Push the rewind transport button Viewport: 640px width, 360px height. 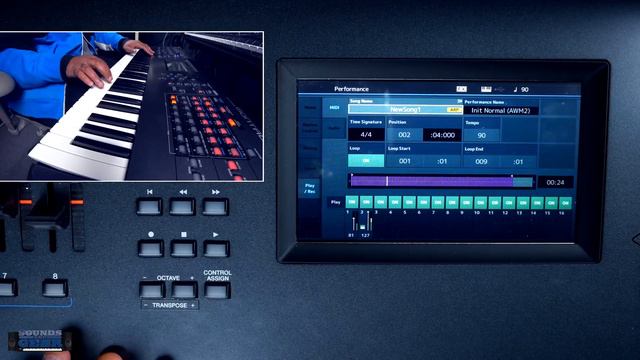point(182,207)
